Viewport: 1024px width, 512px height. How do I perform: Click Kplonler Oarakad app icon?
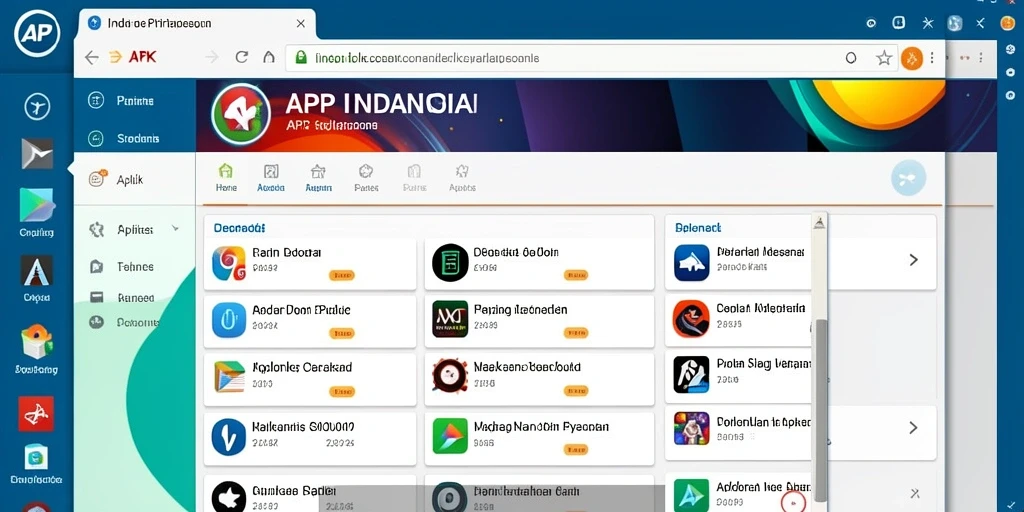229,376
